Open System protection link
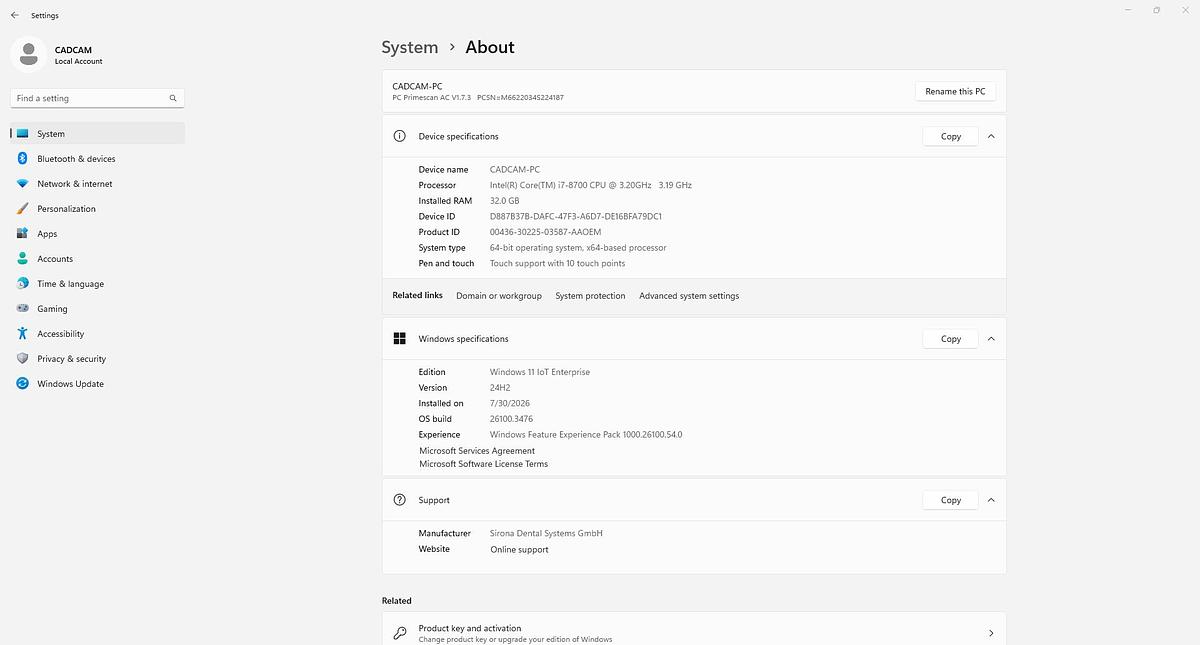The width and height of the screenshot is (1200, 645). coord(590,296)
